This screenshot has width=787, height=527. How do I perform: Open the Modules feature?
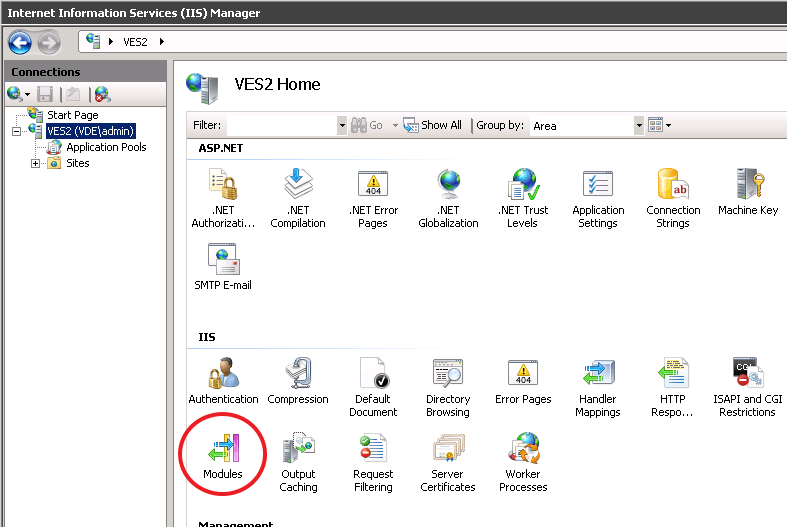[x=223, y=456]
